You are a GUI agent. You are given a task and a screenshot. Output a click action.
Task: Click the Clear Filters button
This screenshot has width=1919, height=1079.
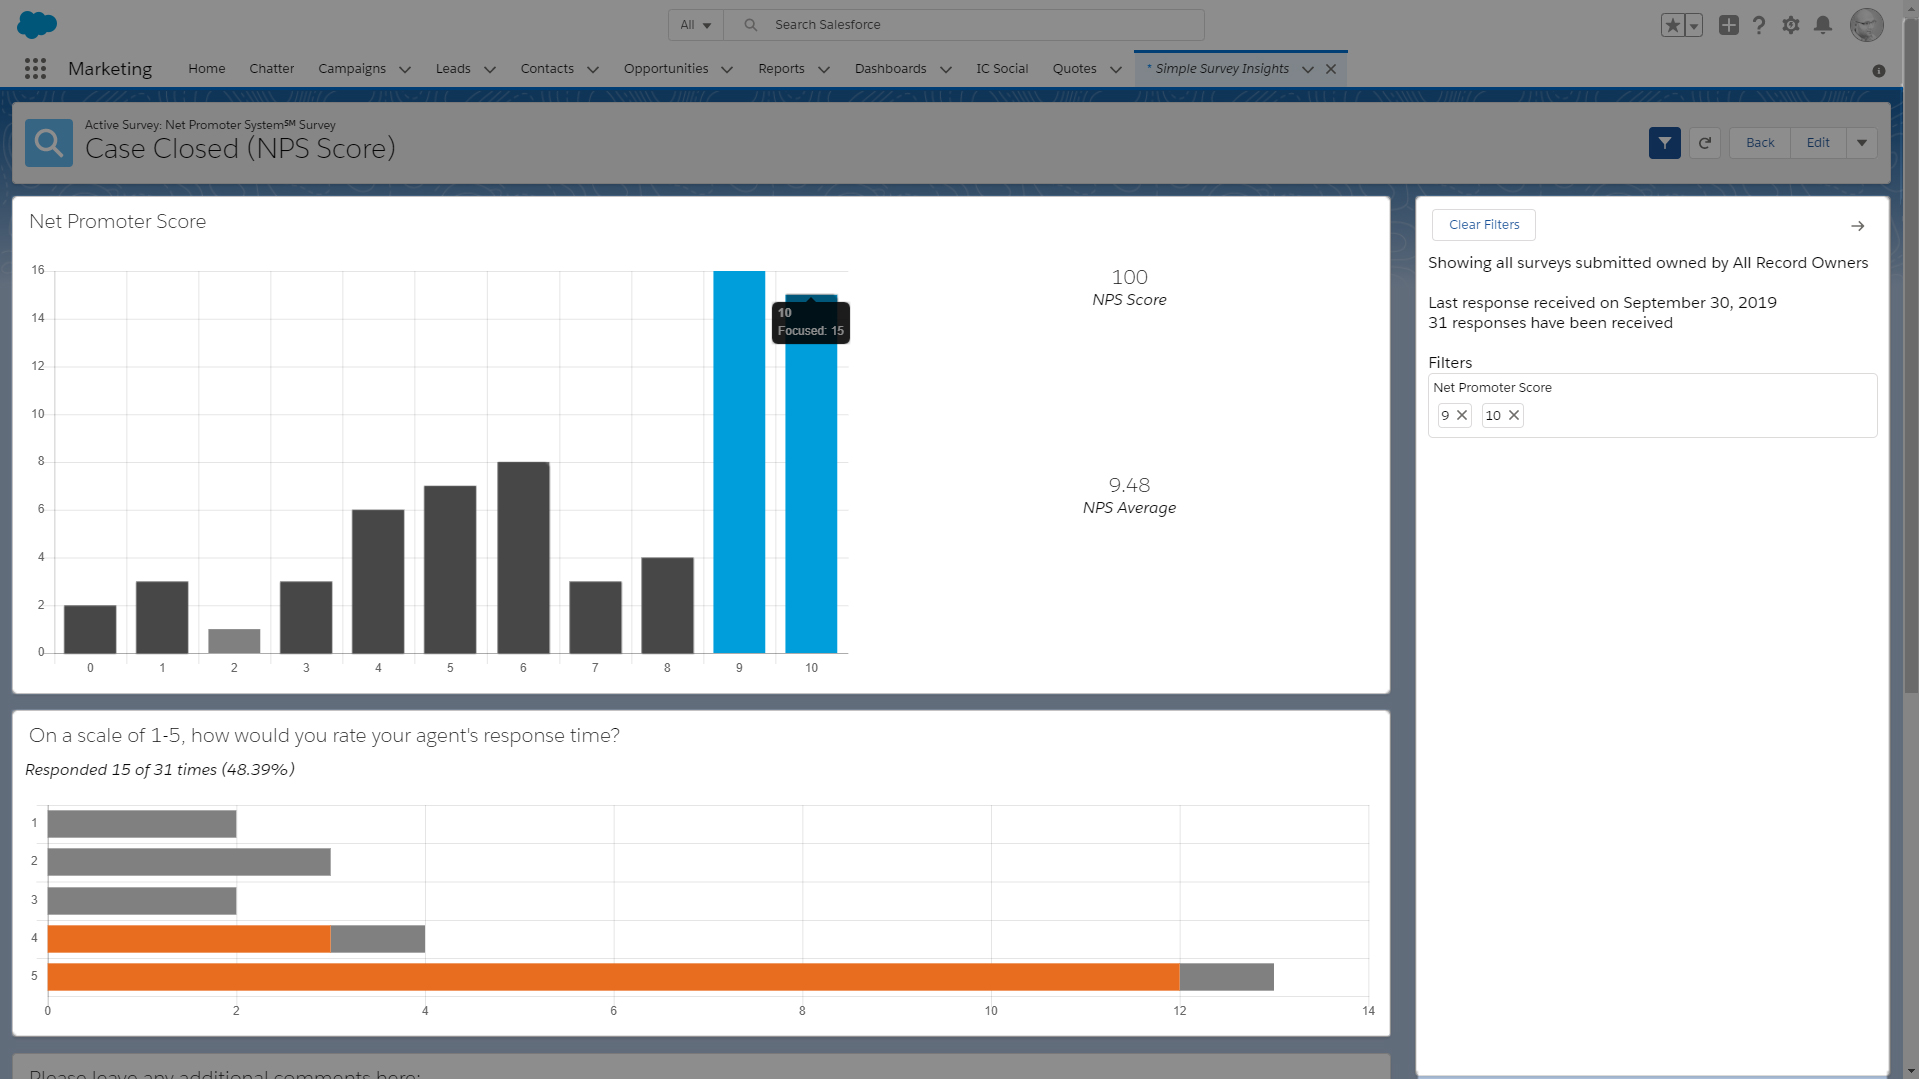(x=1484, y=225)
